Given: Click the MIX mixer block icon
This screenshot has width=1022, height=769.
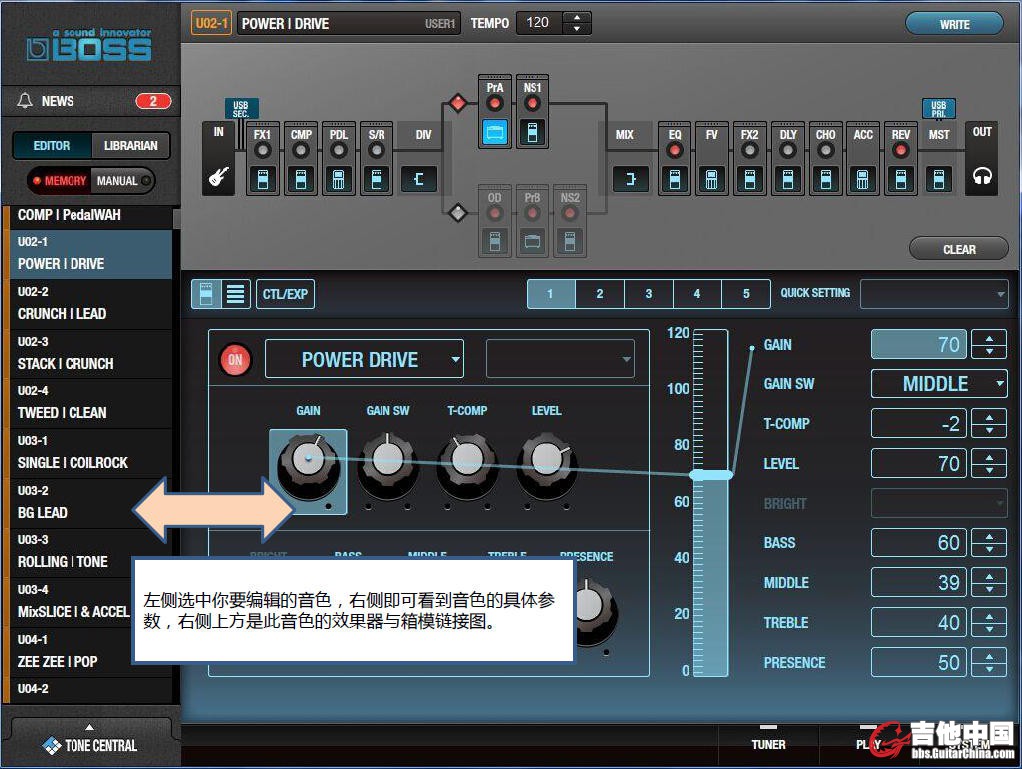Looking at the screenshot, I should [x=630, y=179].
